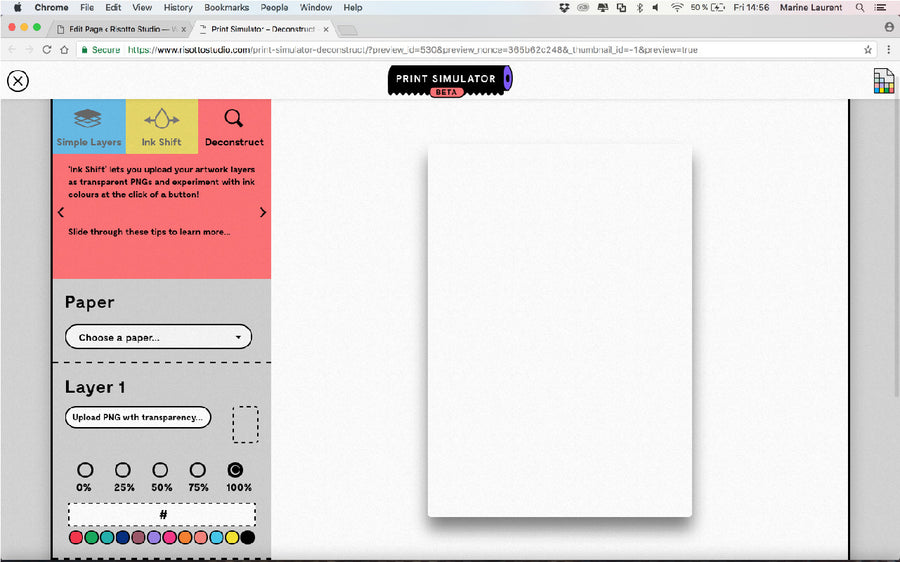900x562 pixels.
Task: Click Upload PNG with transparency button
Action: point(138,417)
